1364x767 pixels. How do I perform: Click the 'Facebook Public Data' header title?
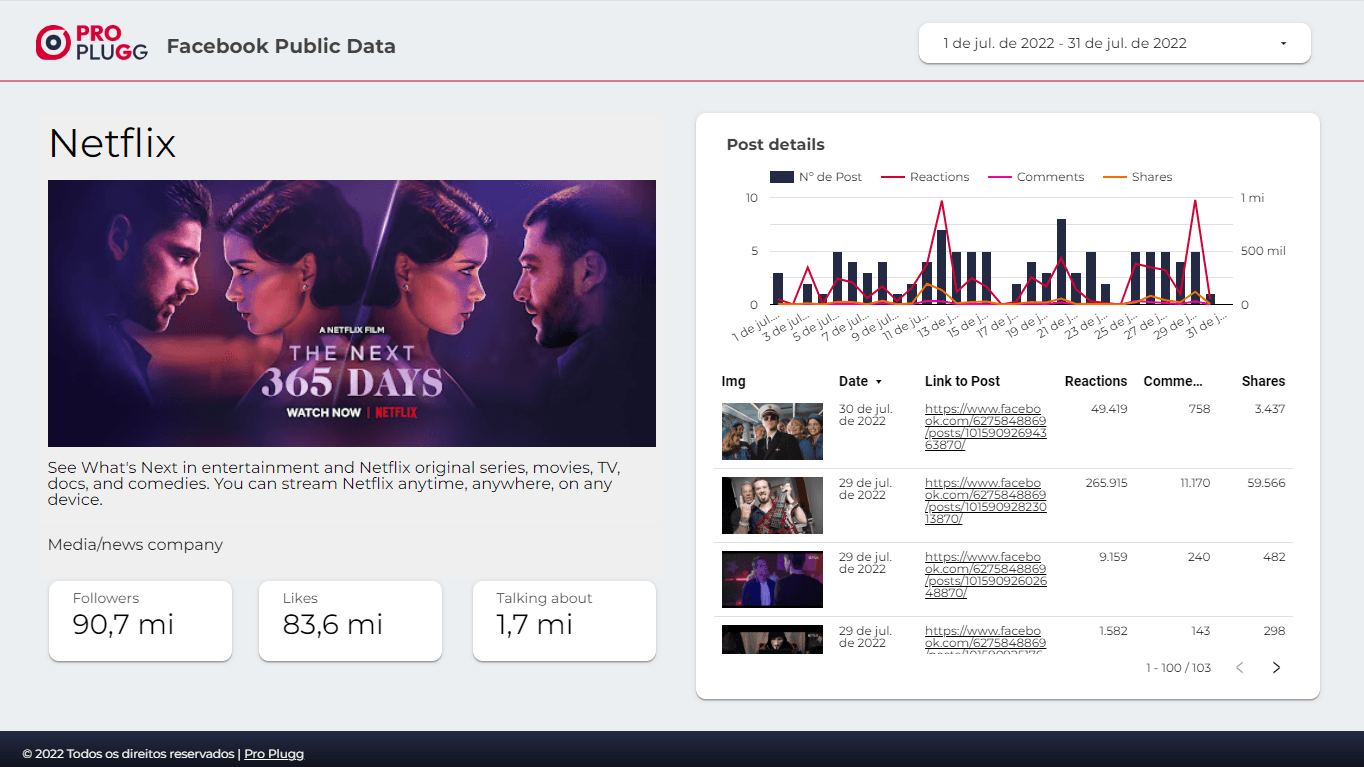(x=281, y=47)
